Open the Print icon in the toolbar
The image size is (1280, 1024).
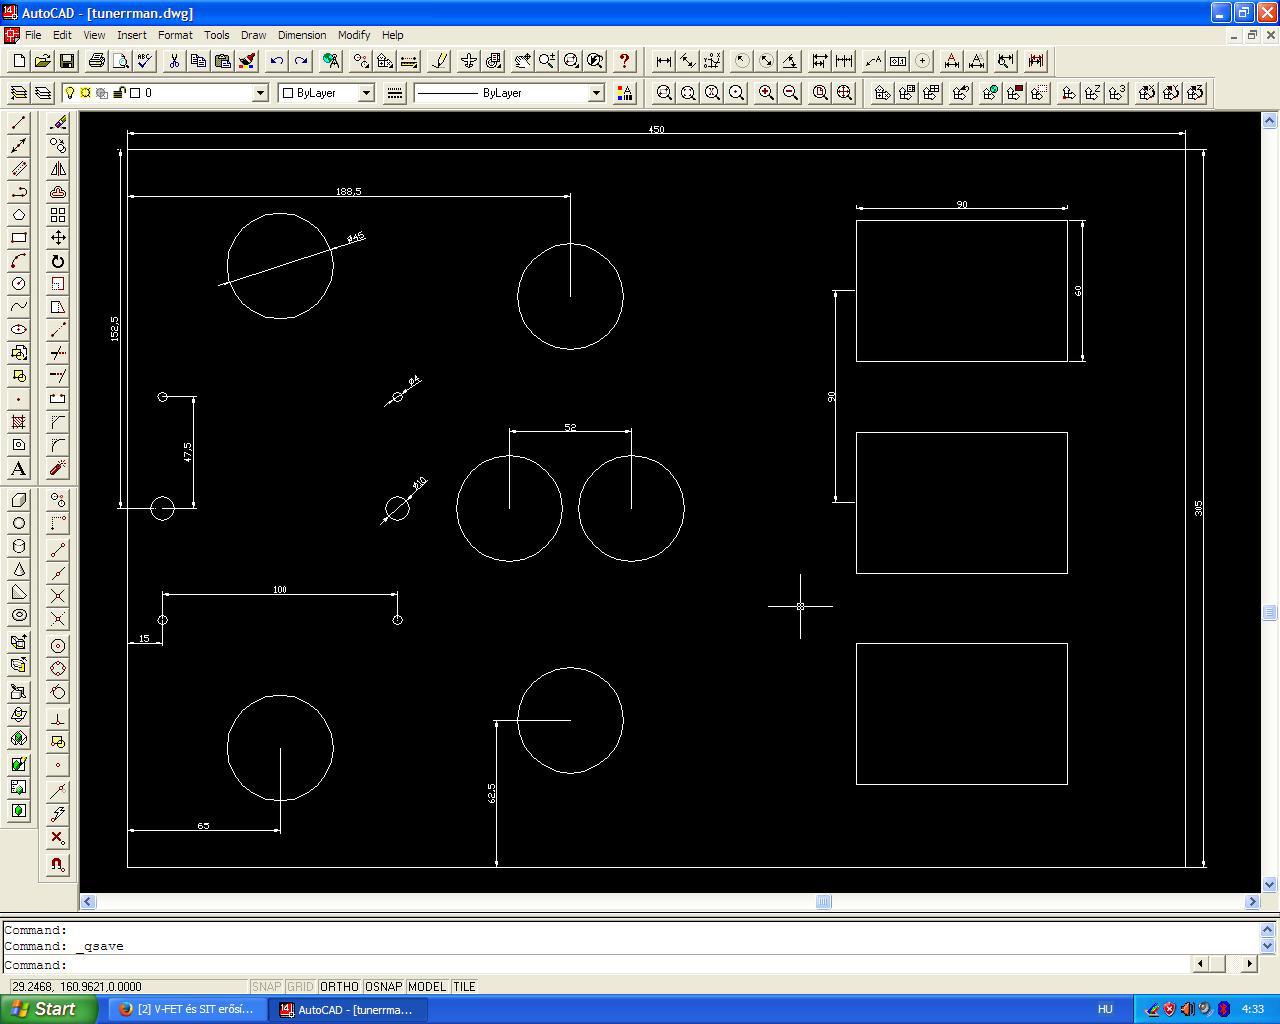pos(96,61)
